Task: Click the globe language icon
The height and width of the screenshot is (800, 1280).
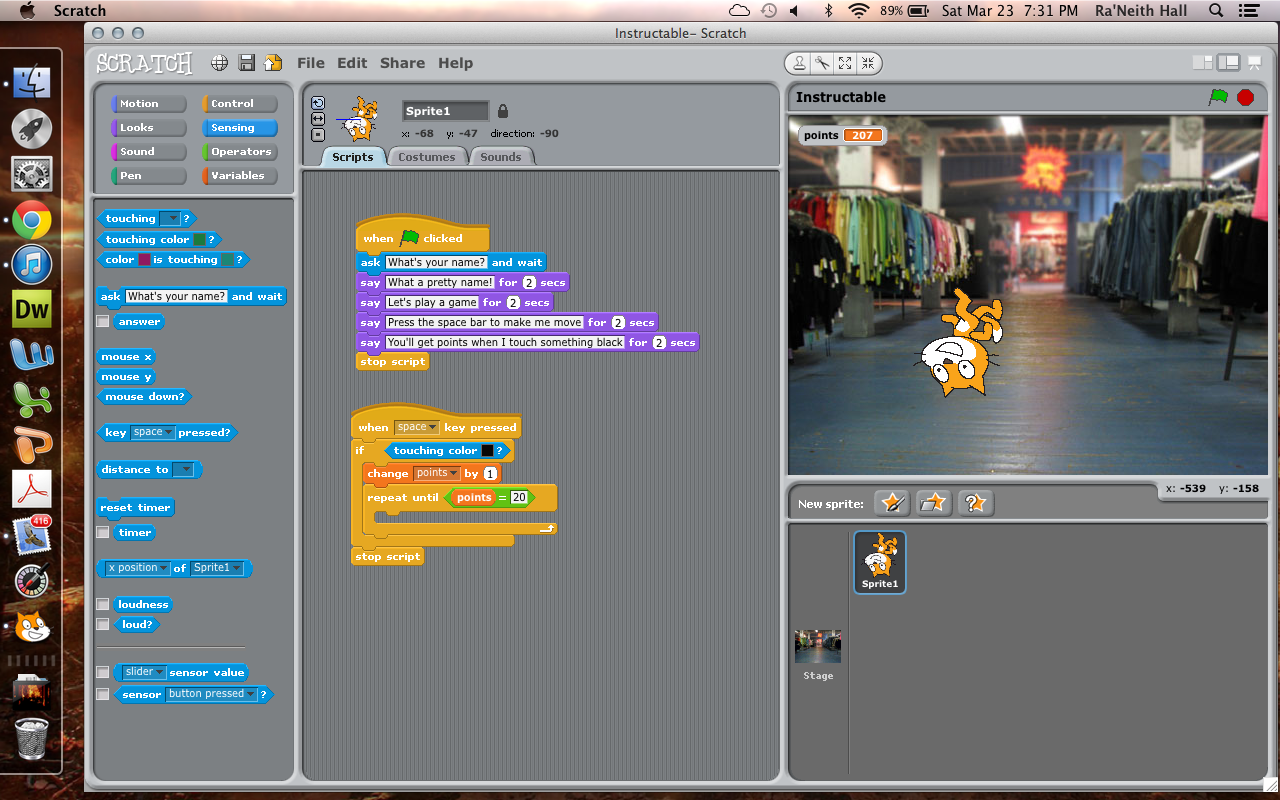Action: click(219, 63)
